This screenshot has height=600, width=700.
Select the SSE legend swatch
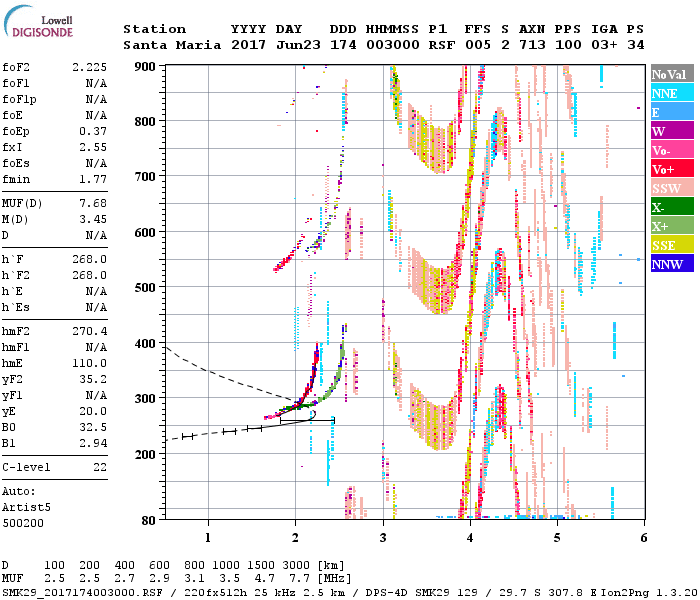pyautogui.click(x=672, y=245)
